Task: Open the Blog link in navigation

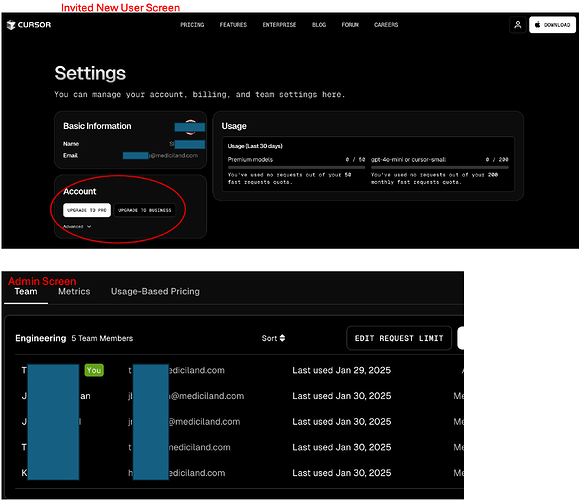Action: pyautogui.click(x=319, y=25)
